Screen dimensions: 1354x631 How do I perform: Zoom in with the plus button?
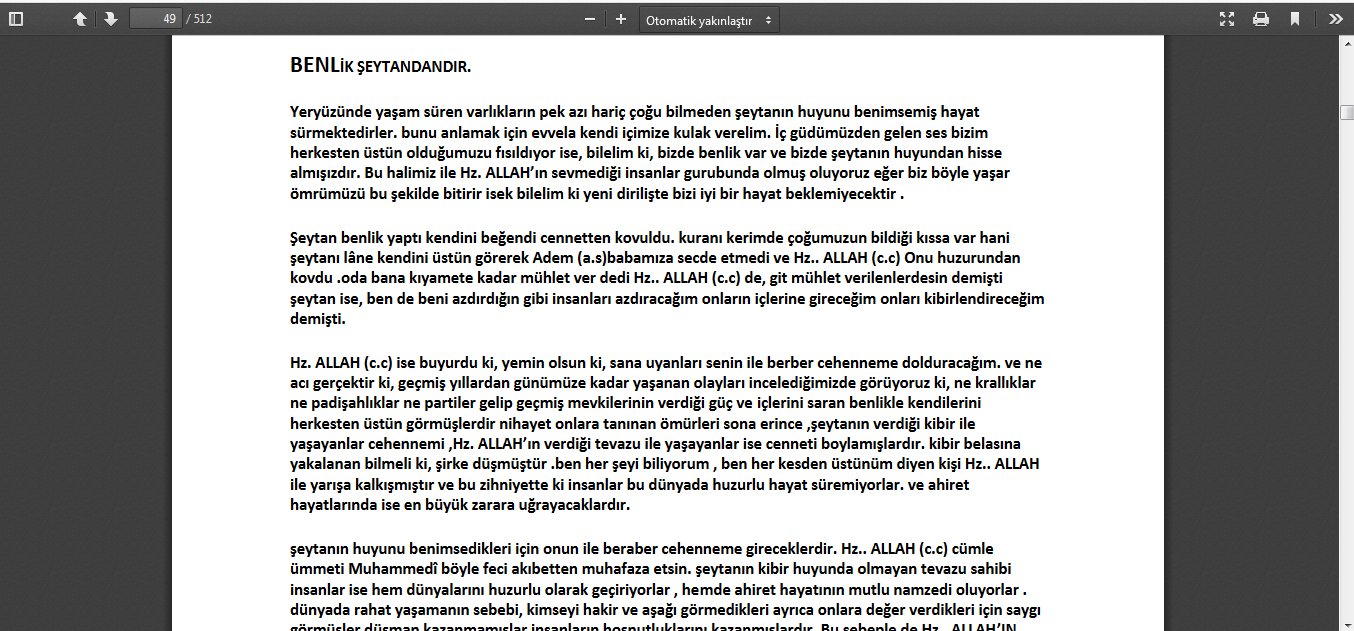click(x=621, y=19)
